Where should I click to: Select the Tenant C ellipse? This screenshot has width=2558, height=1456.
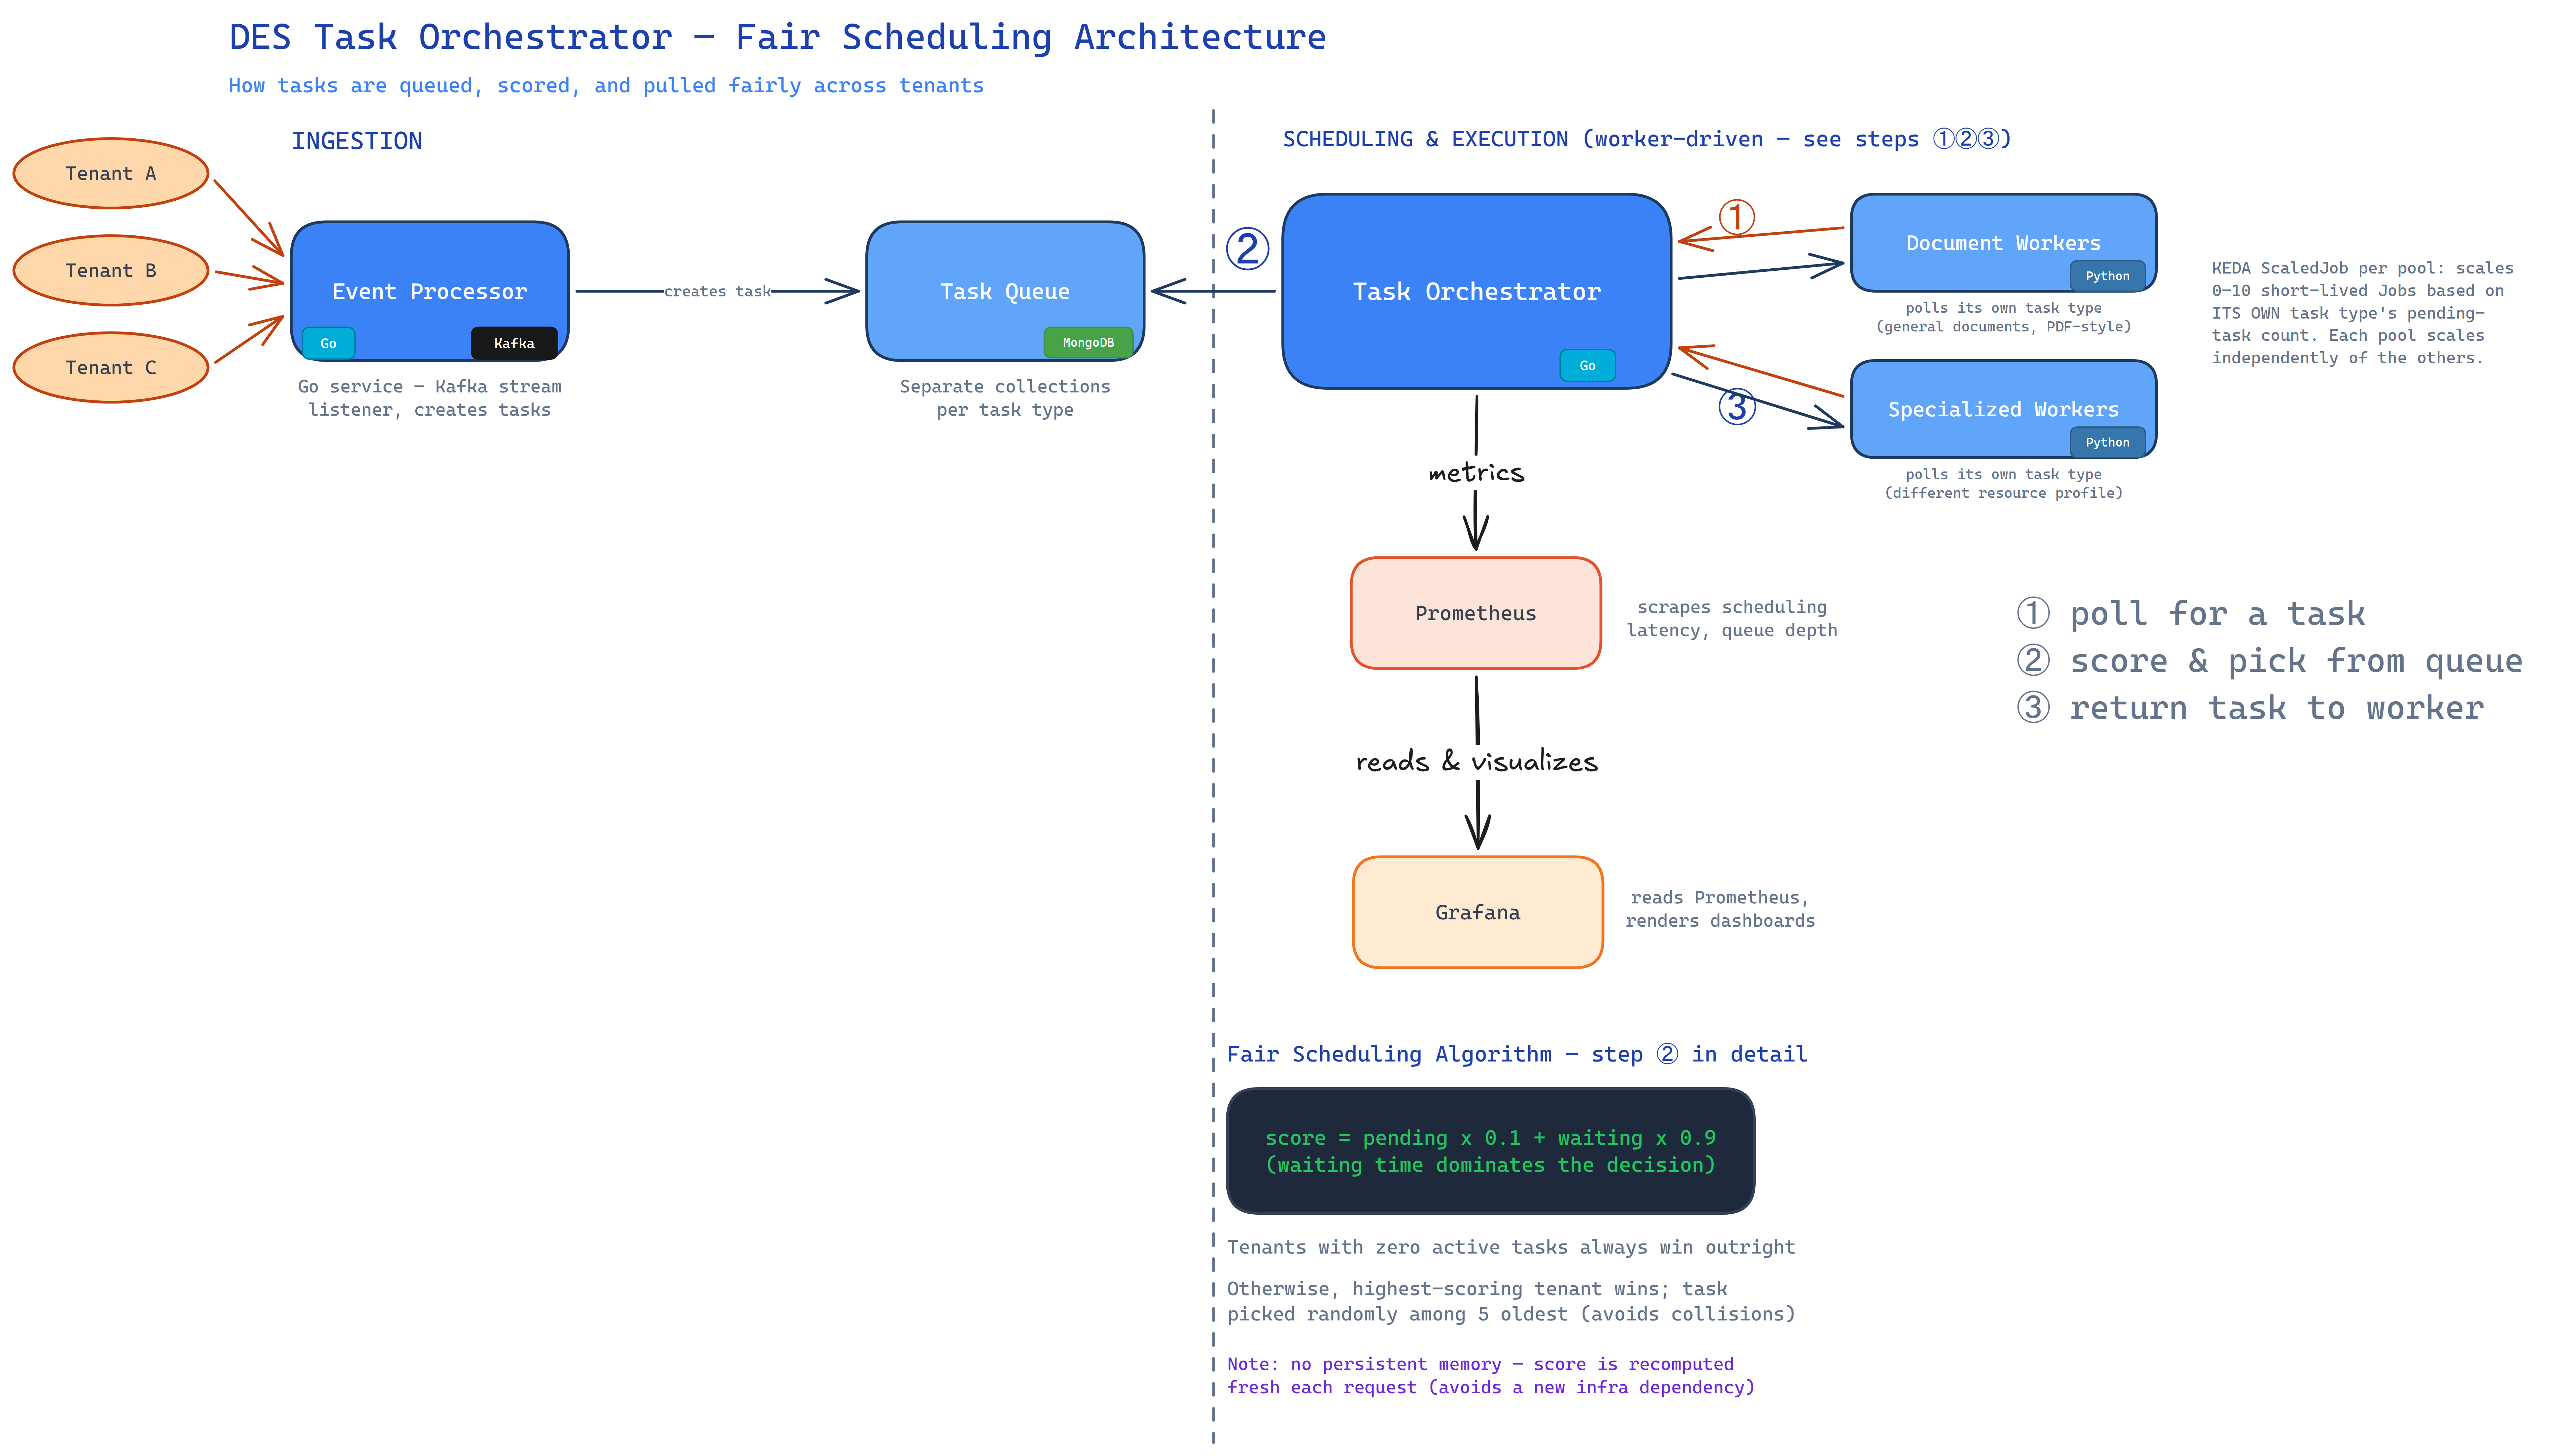[111, 367]
